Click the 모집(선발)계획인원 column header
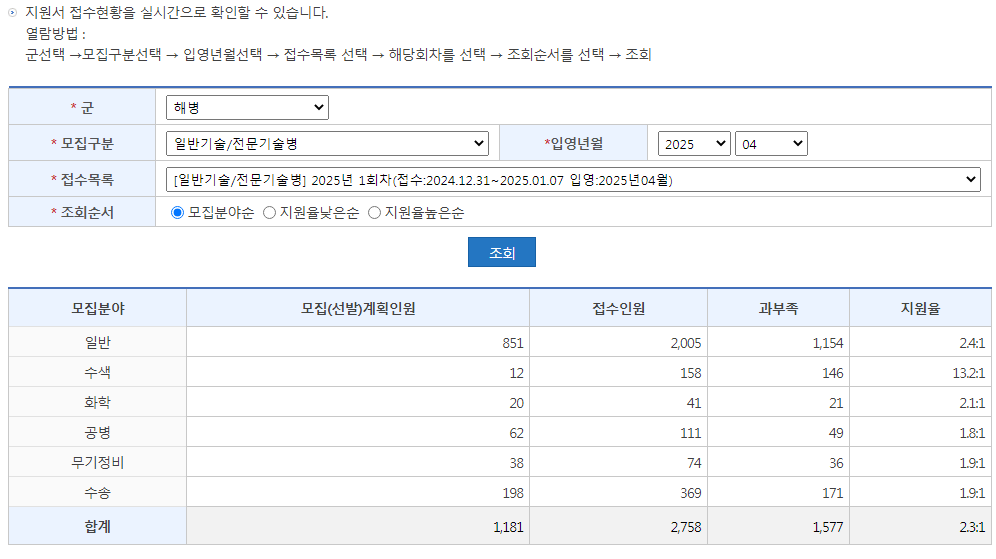996x559 pixels. click(357, 309)
